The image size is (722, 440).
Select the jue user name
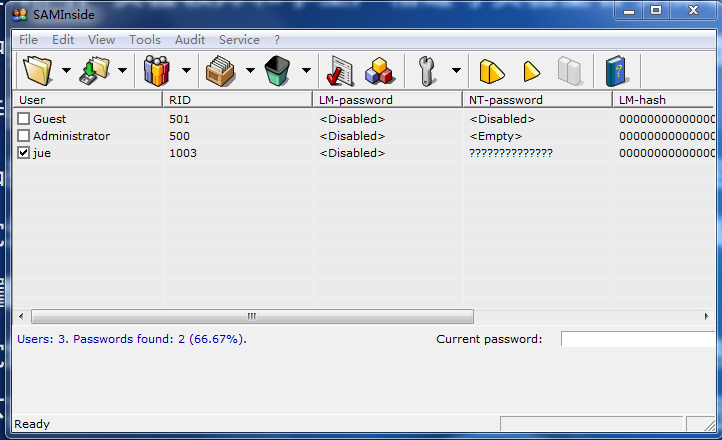click(42, 153)
